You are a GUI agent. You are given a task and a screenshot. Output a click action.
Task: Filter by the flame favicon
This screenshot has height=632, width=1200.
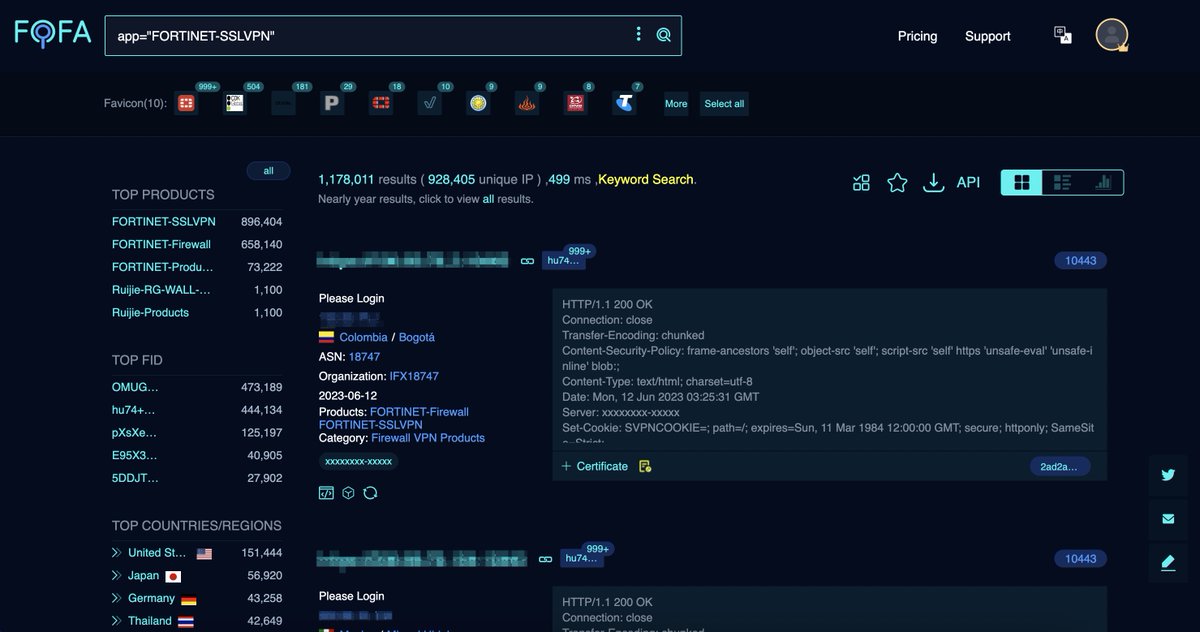(x=527, y=103)
